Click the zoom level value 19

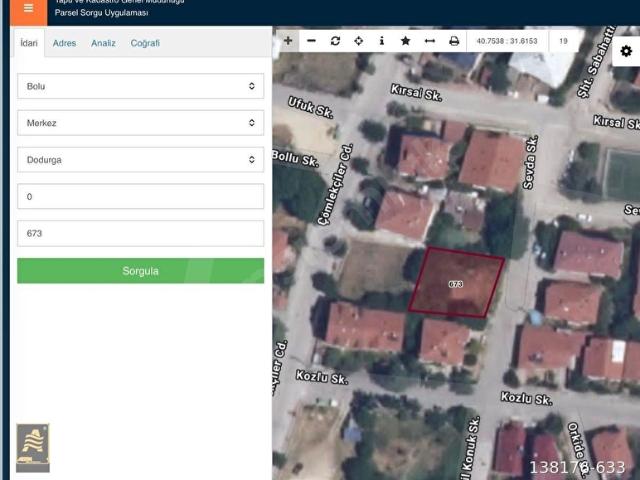(563, 41)
